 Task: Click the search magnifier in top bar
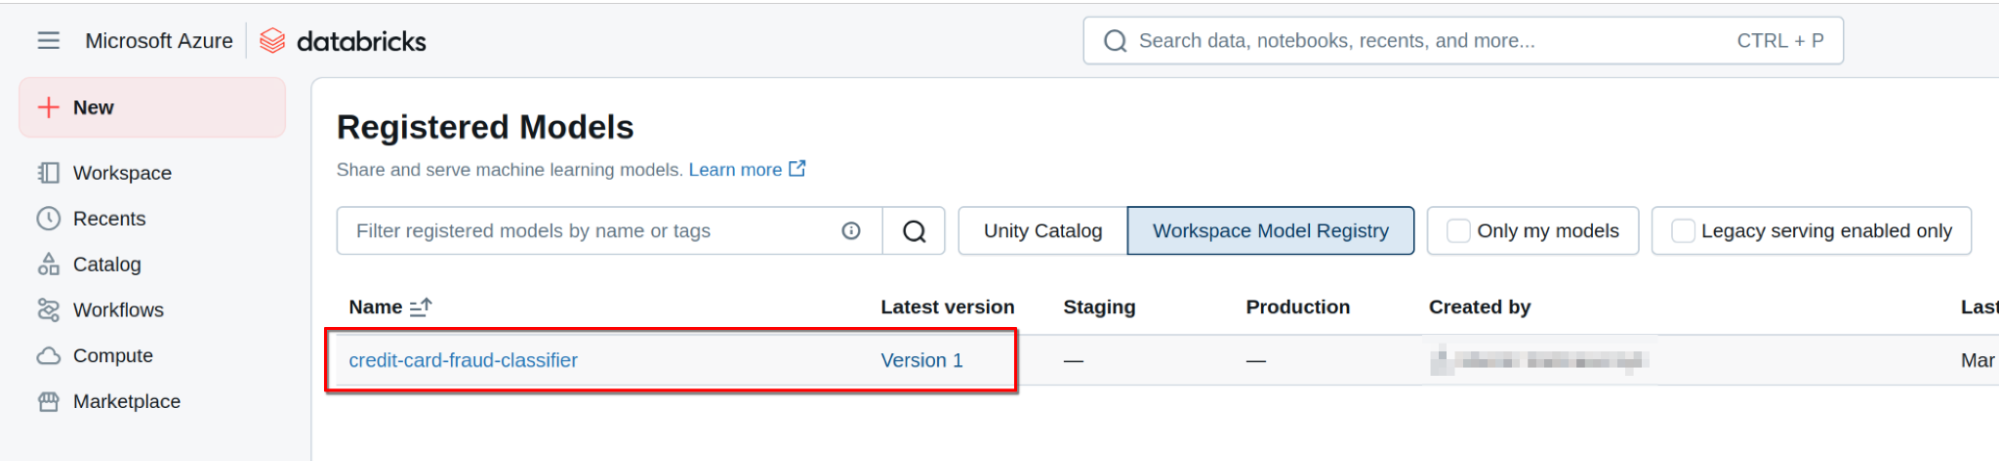pos(1115,41)
